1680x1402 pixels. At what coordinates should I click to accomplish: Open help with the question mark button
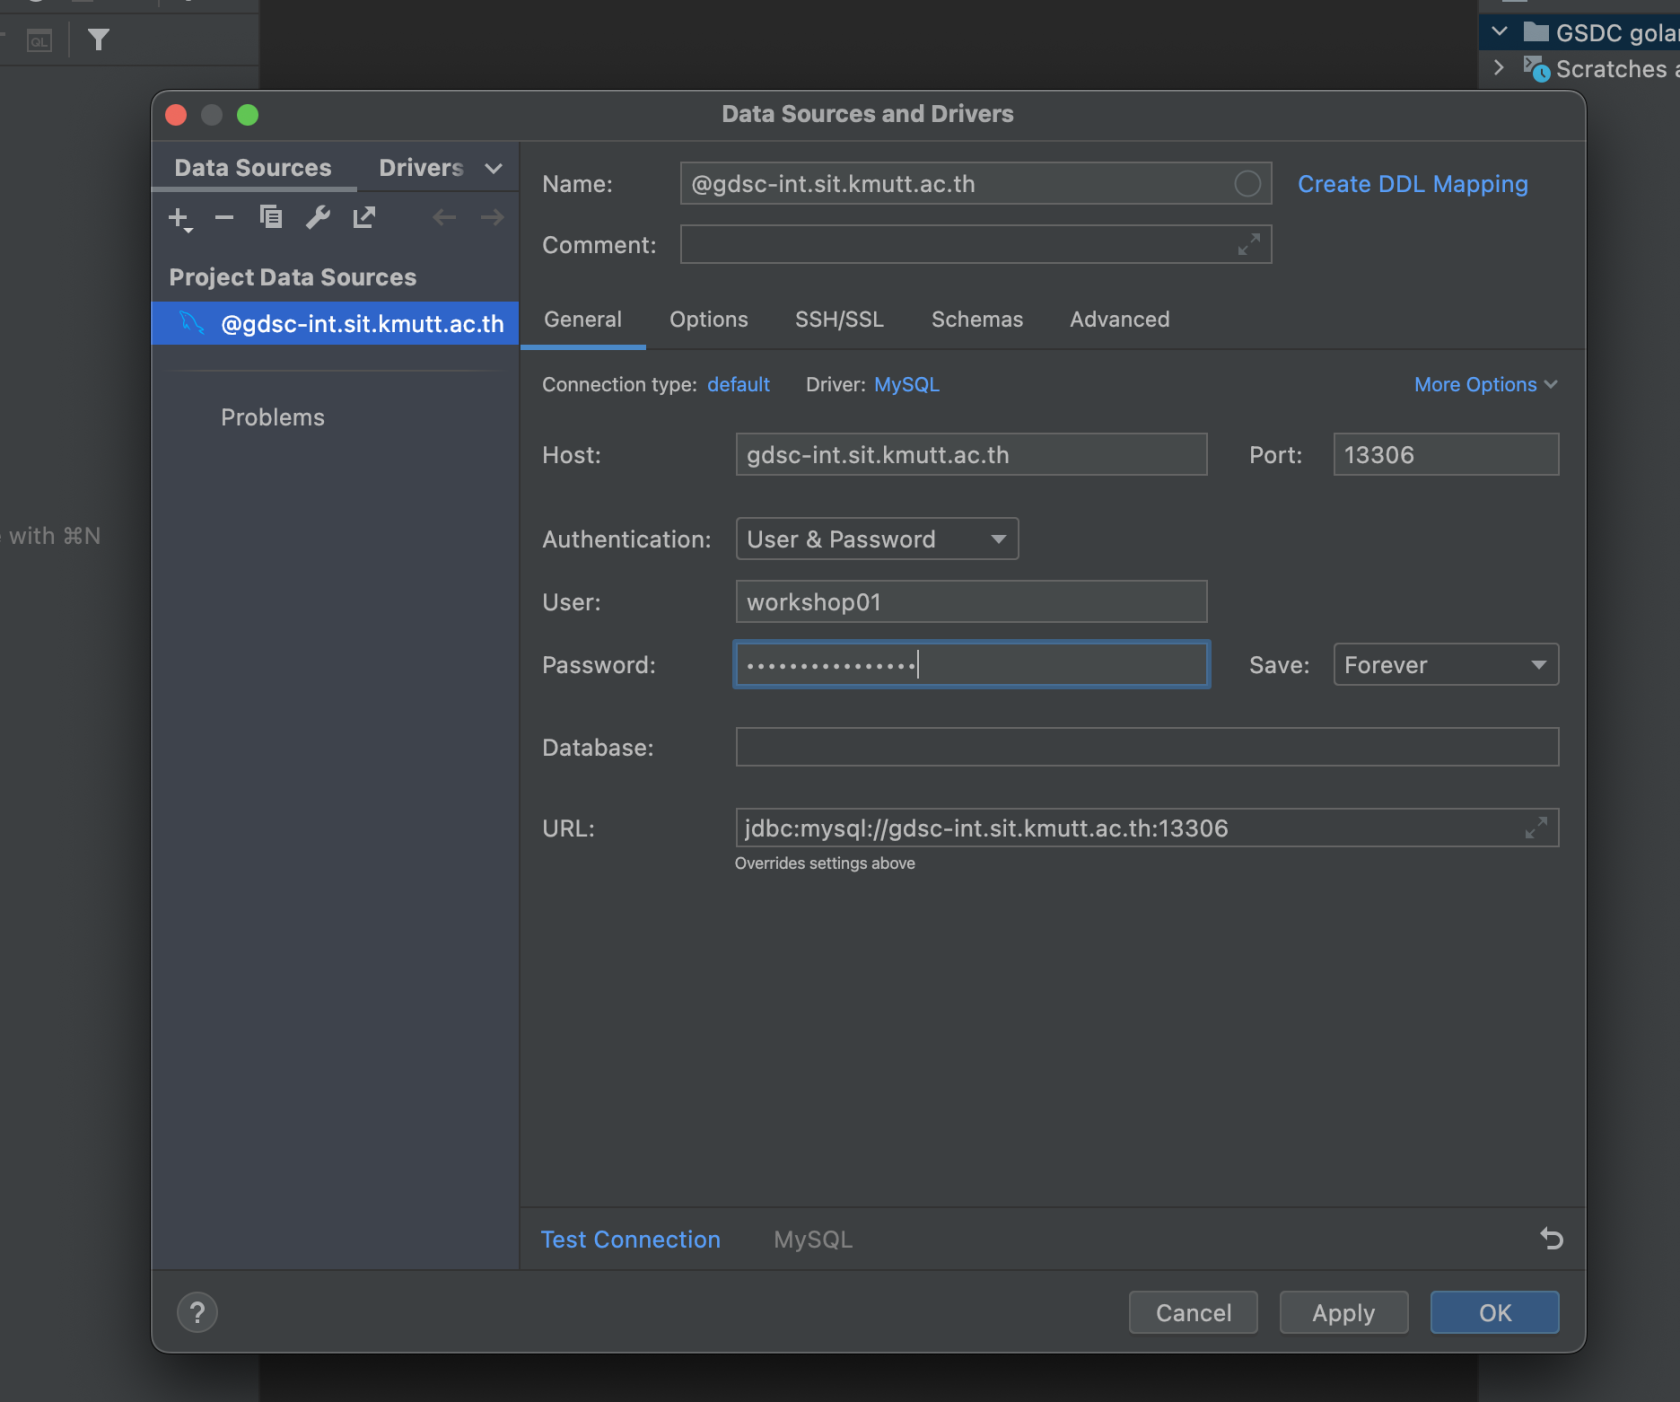(197, 1312)
